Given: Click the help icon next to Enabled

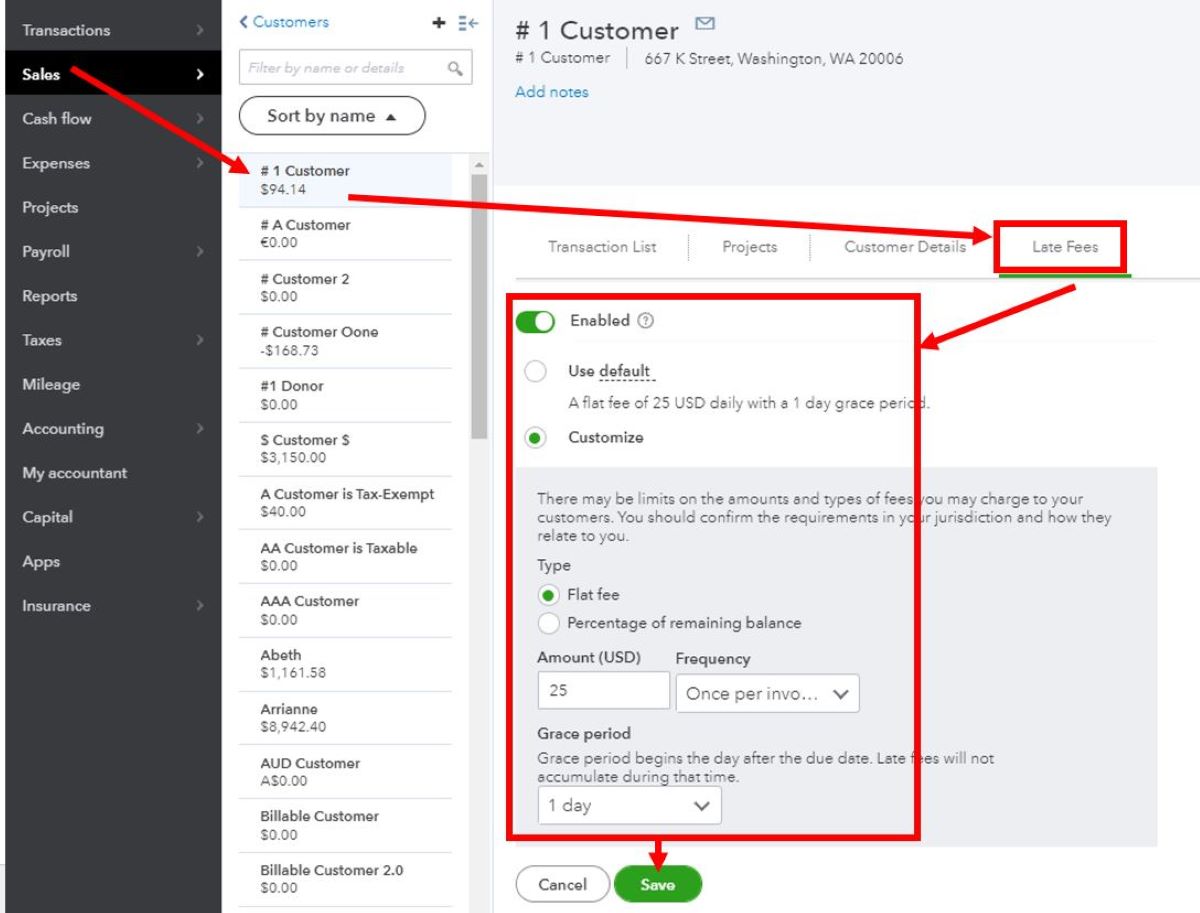Looking at the screenshot, I should tap(646, 321).
